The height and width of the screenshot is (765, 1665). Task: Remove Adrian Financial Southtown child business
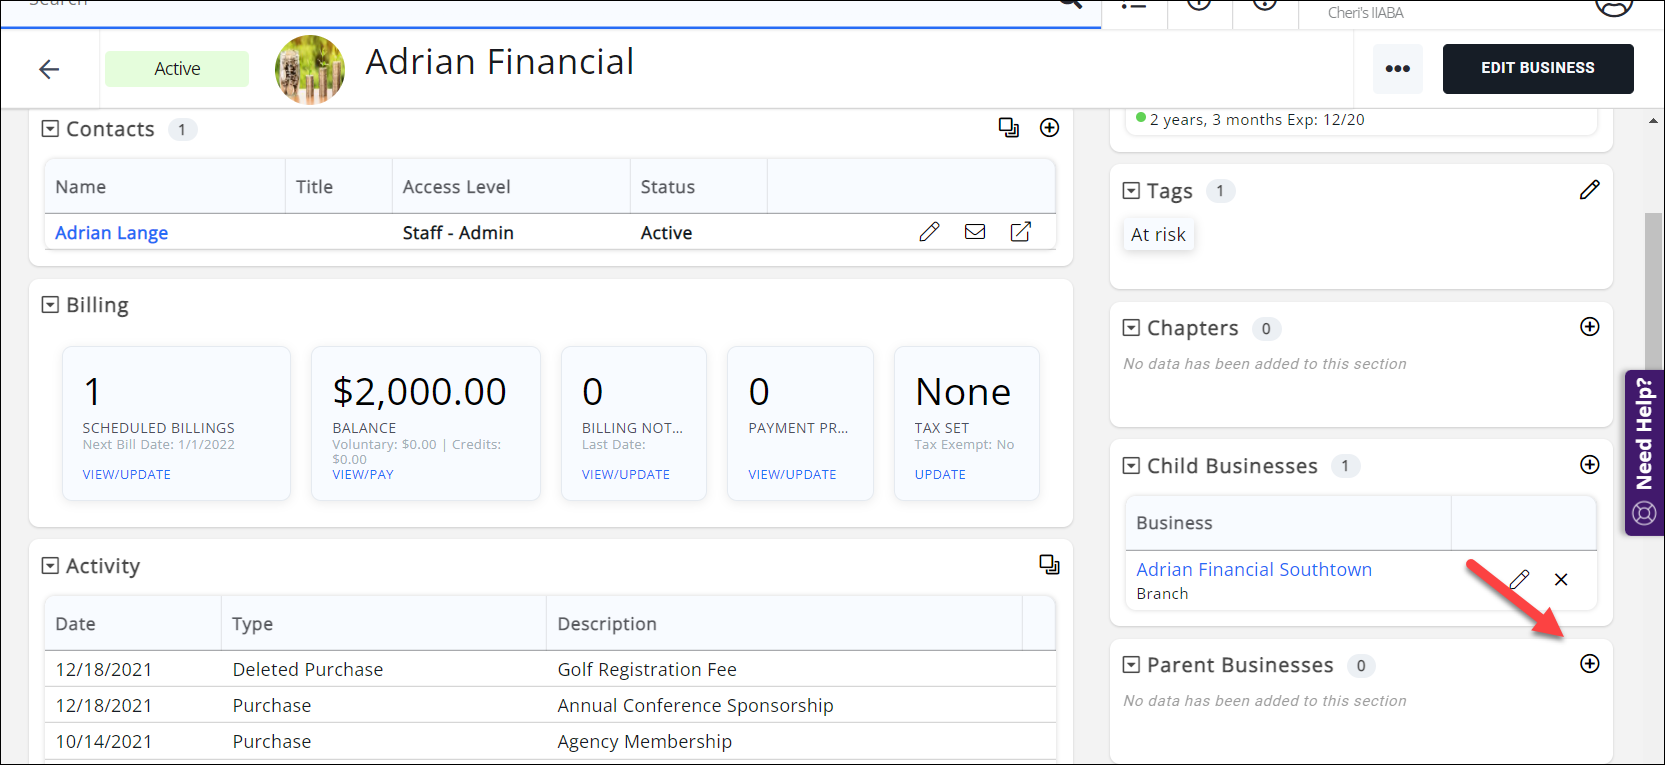[1561, 580]
